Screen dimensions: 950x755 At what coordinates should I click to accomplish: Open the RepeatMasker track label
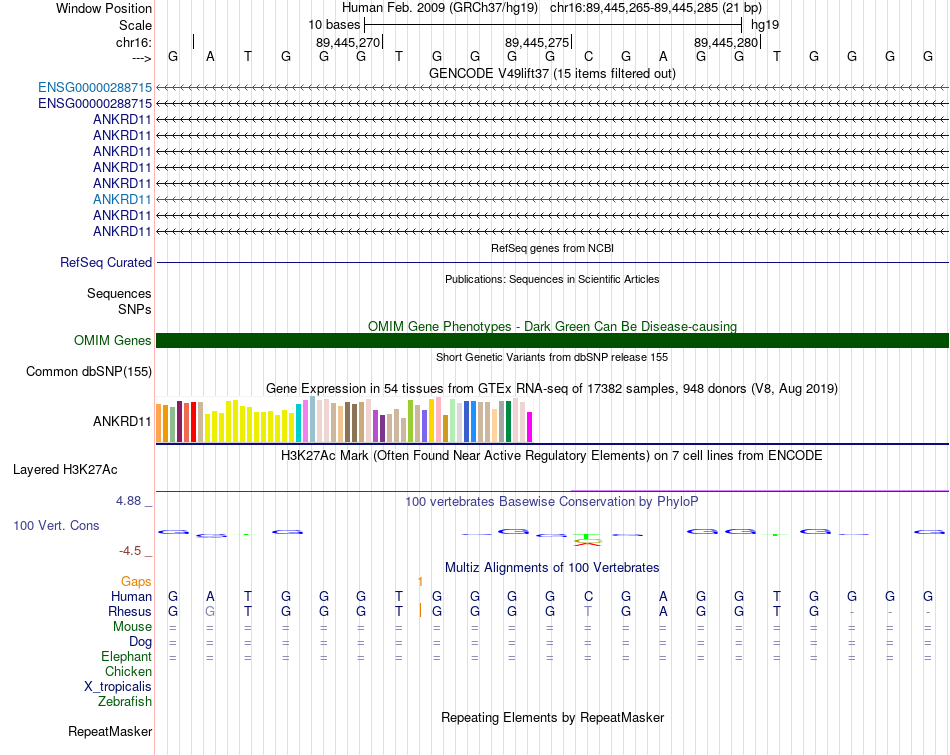[x=110, y=731]
